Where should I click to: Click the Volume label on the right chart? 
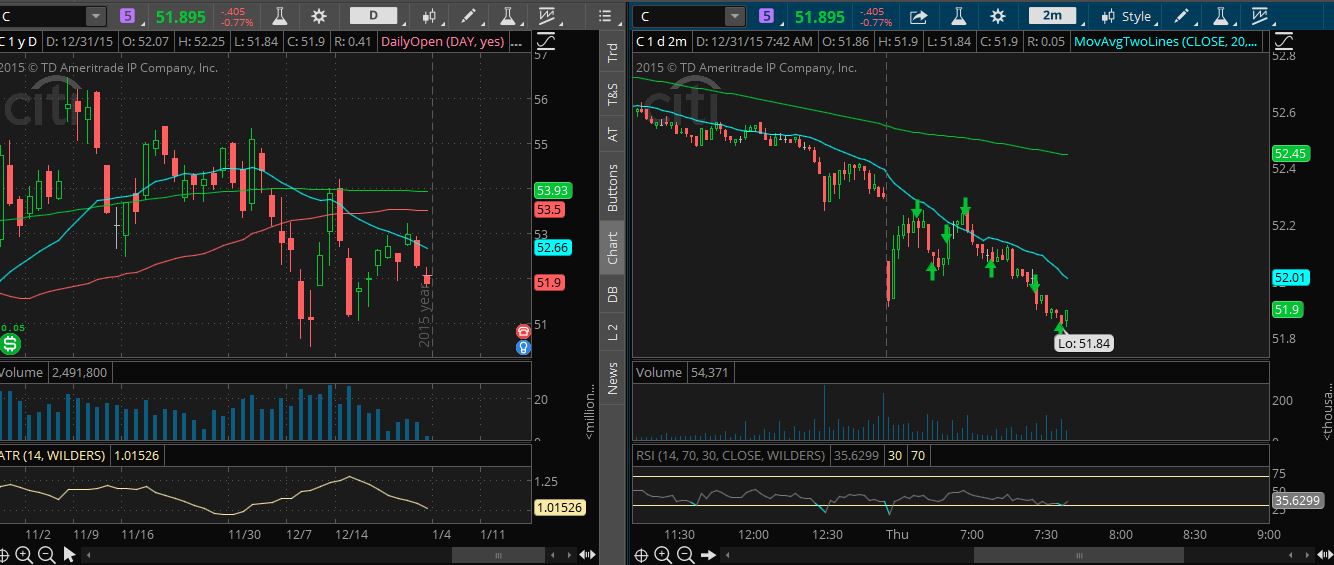coord(659,372)
